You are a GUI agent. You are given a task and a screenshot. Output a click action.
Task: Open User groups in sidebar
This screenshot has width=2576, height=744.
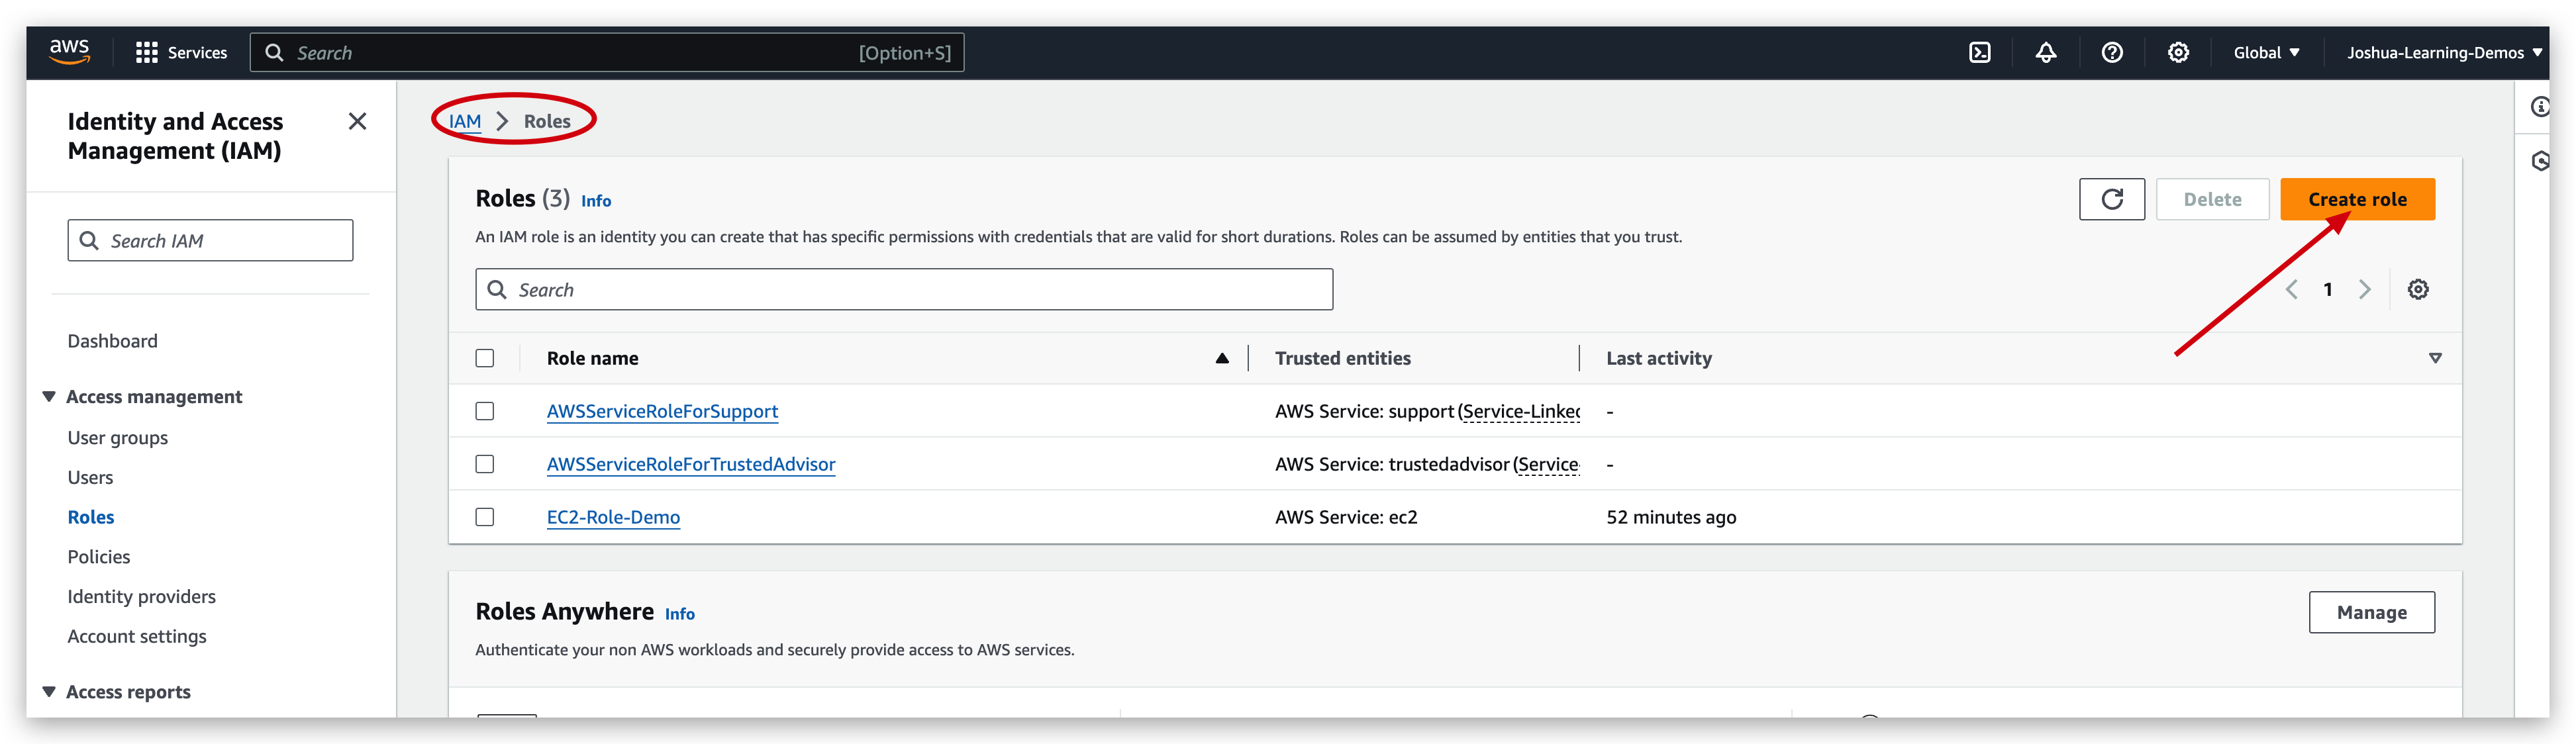[x=118, y=438]
